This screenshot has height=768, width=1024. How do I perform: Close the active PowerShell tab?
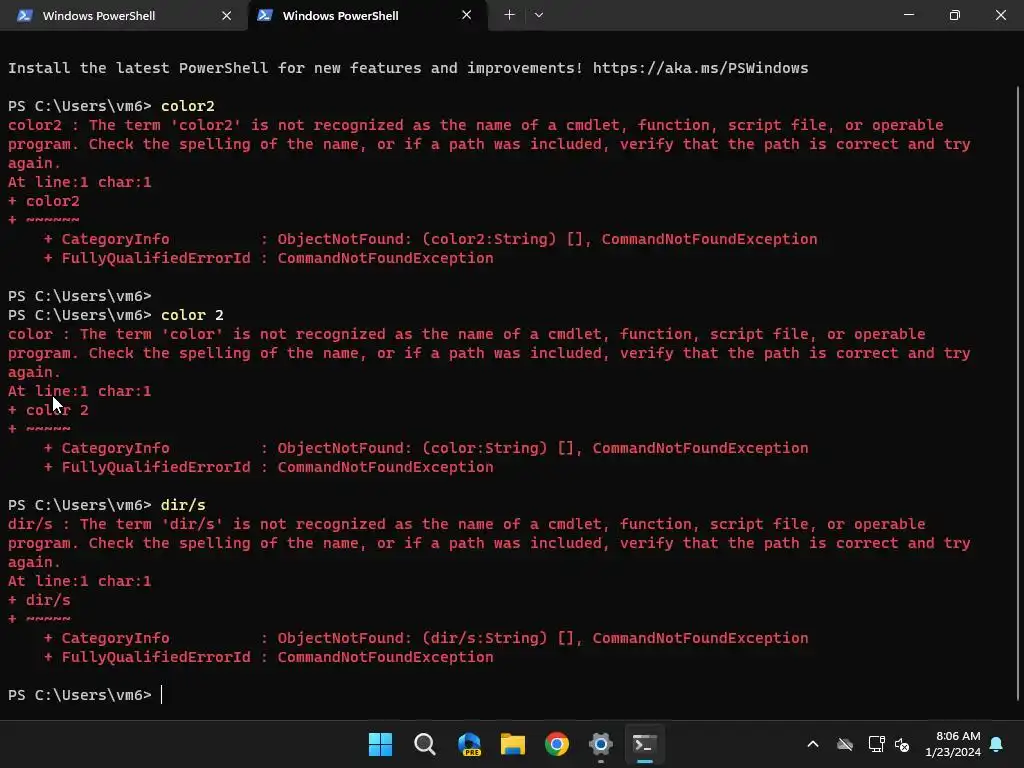[466, 15]
